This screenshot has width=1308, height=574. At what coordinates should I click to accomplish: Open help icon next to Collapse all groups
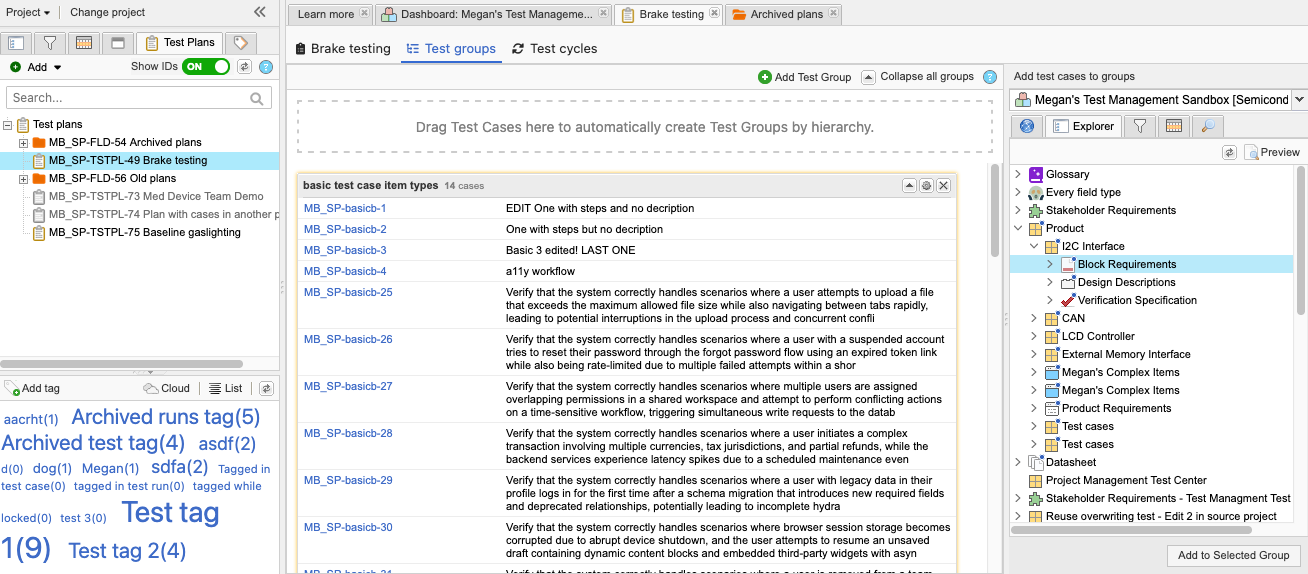990,77
